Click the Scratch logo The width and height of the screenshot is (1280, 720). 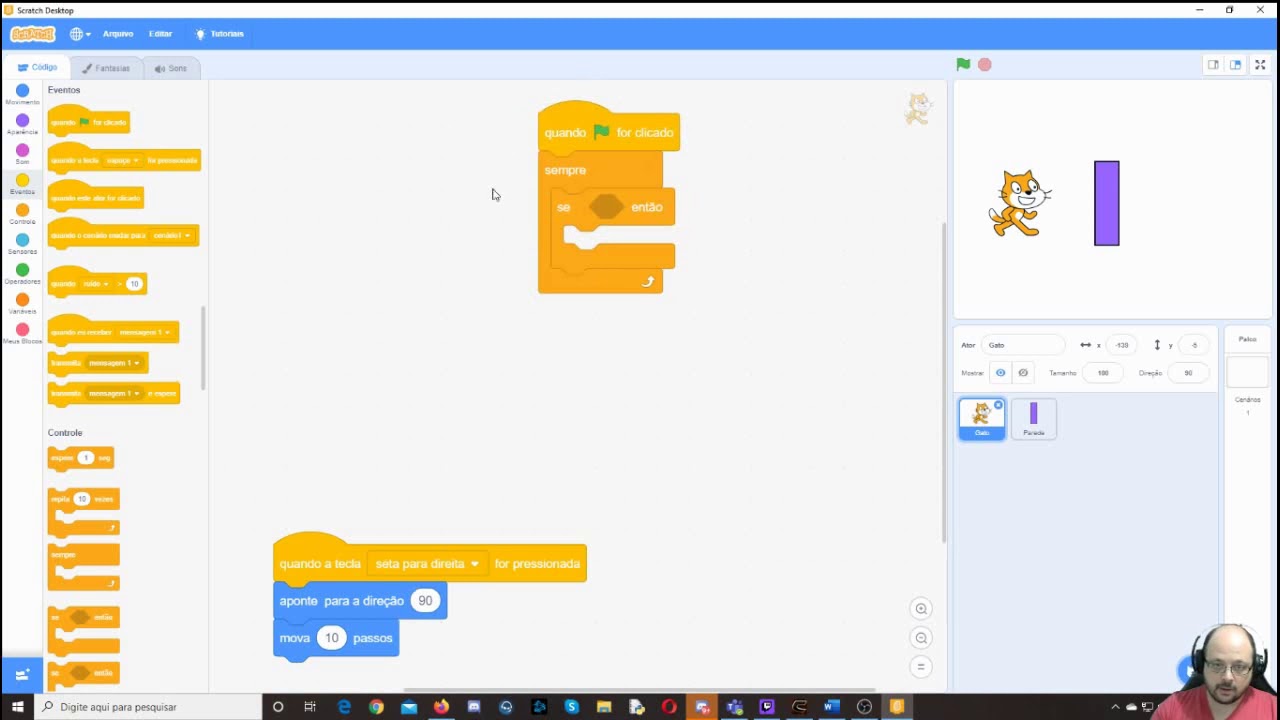(x=32, y=34)
